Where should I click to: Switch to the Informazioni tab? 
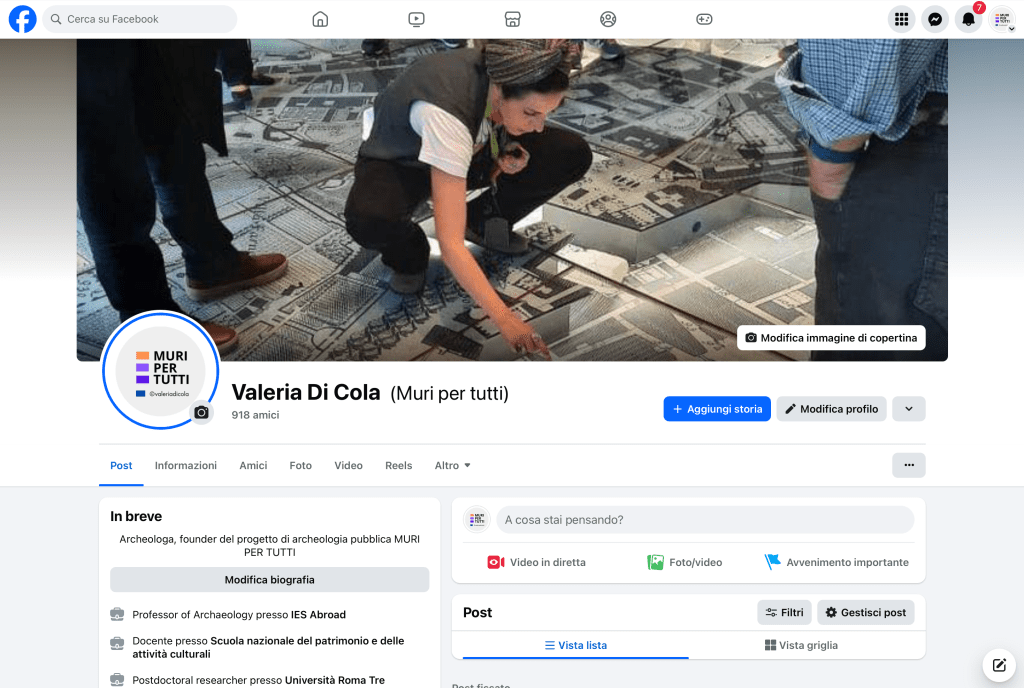tap(185, 465)
